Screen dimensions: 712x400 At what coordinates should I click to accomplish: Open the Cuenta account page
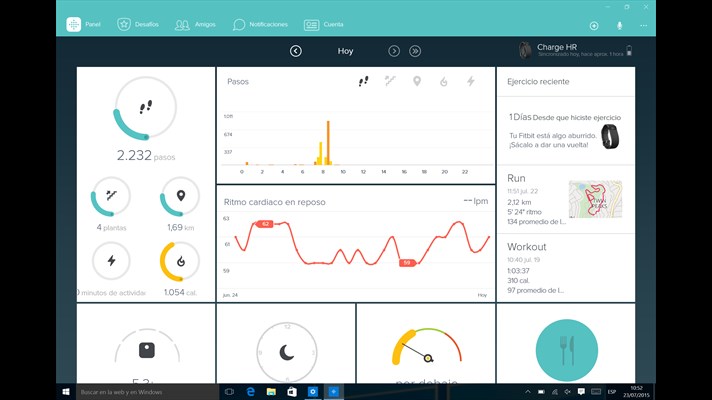(323, 24)
